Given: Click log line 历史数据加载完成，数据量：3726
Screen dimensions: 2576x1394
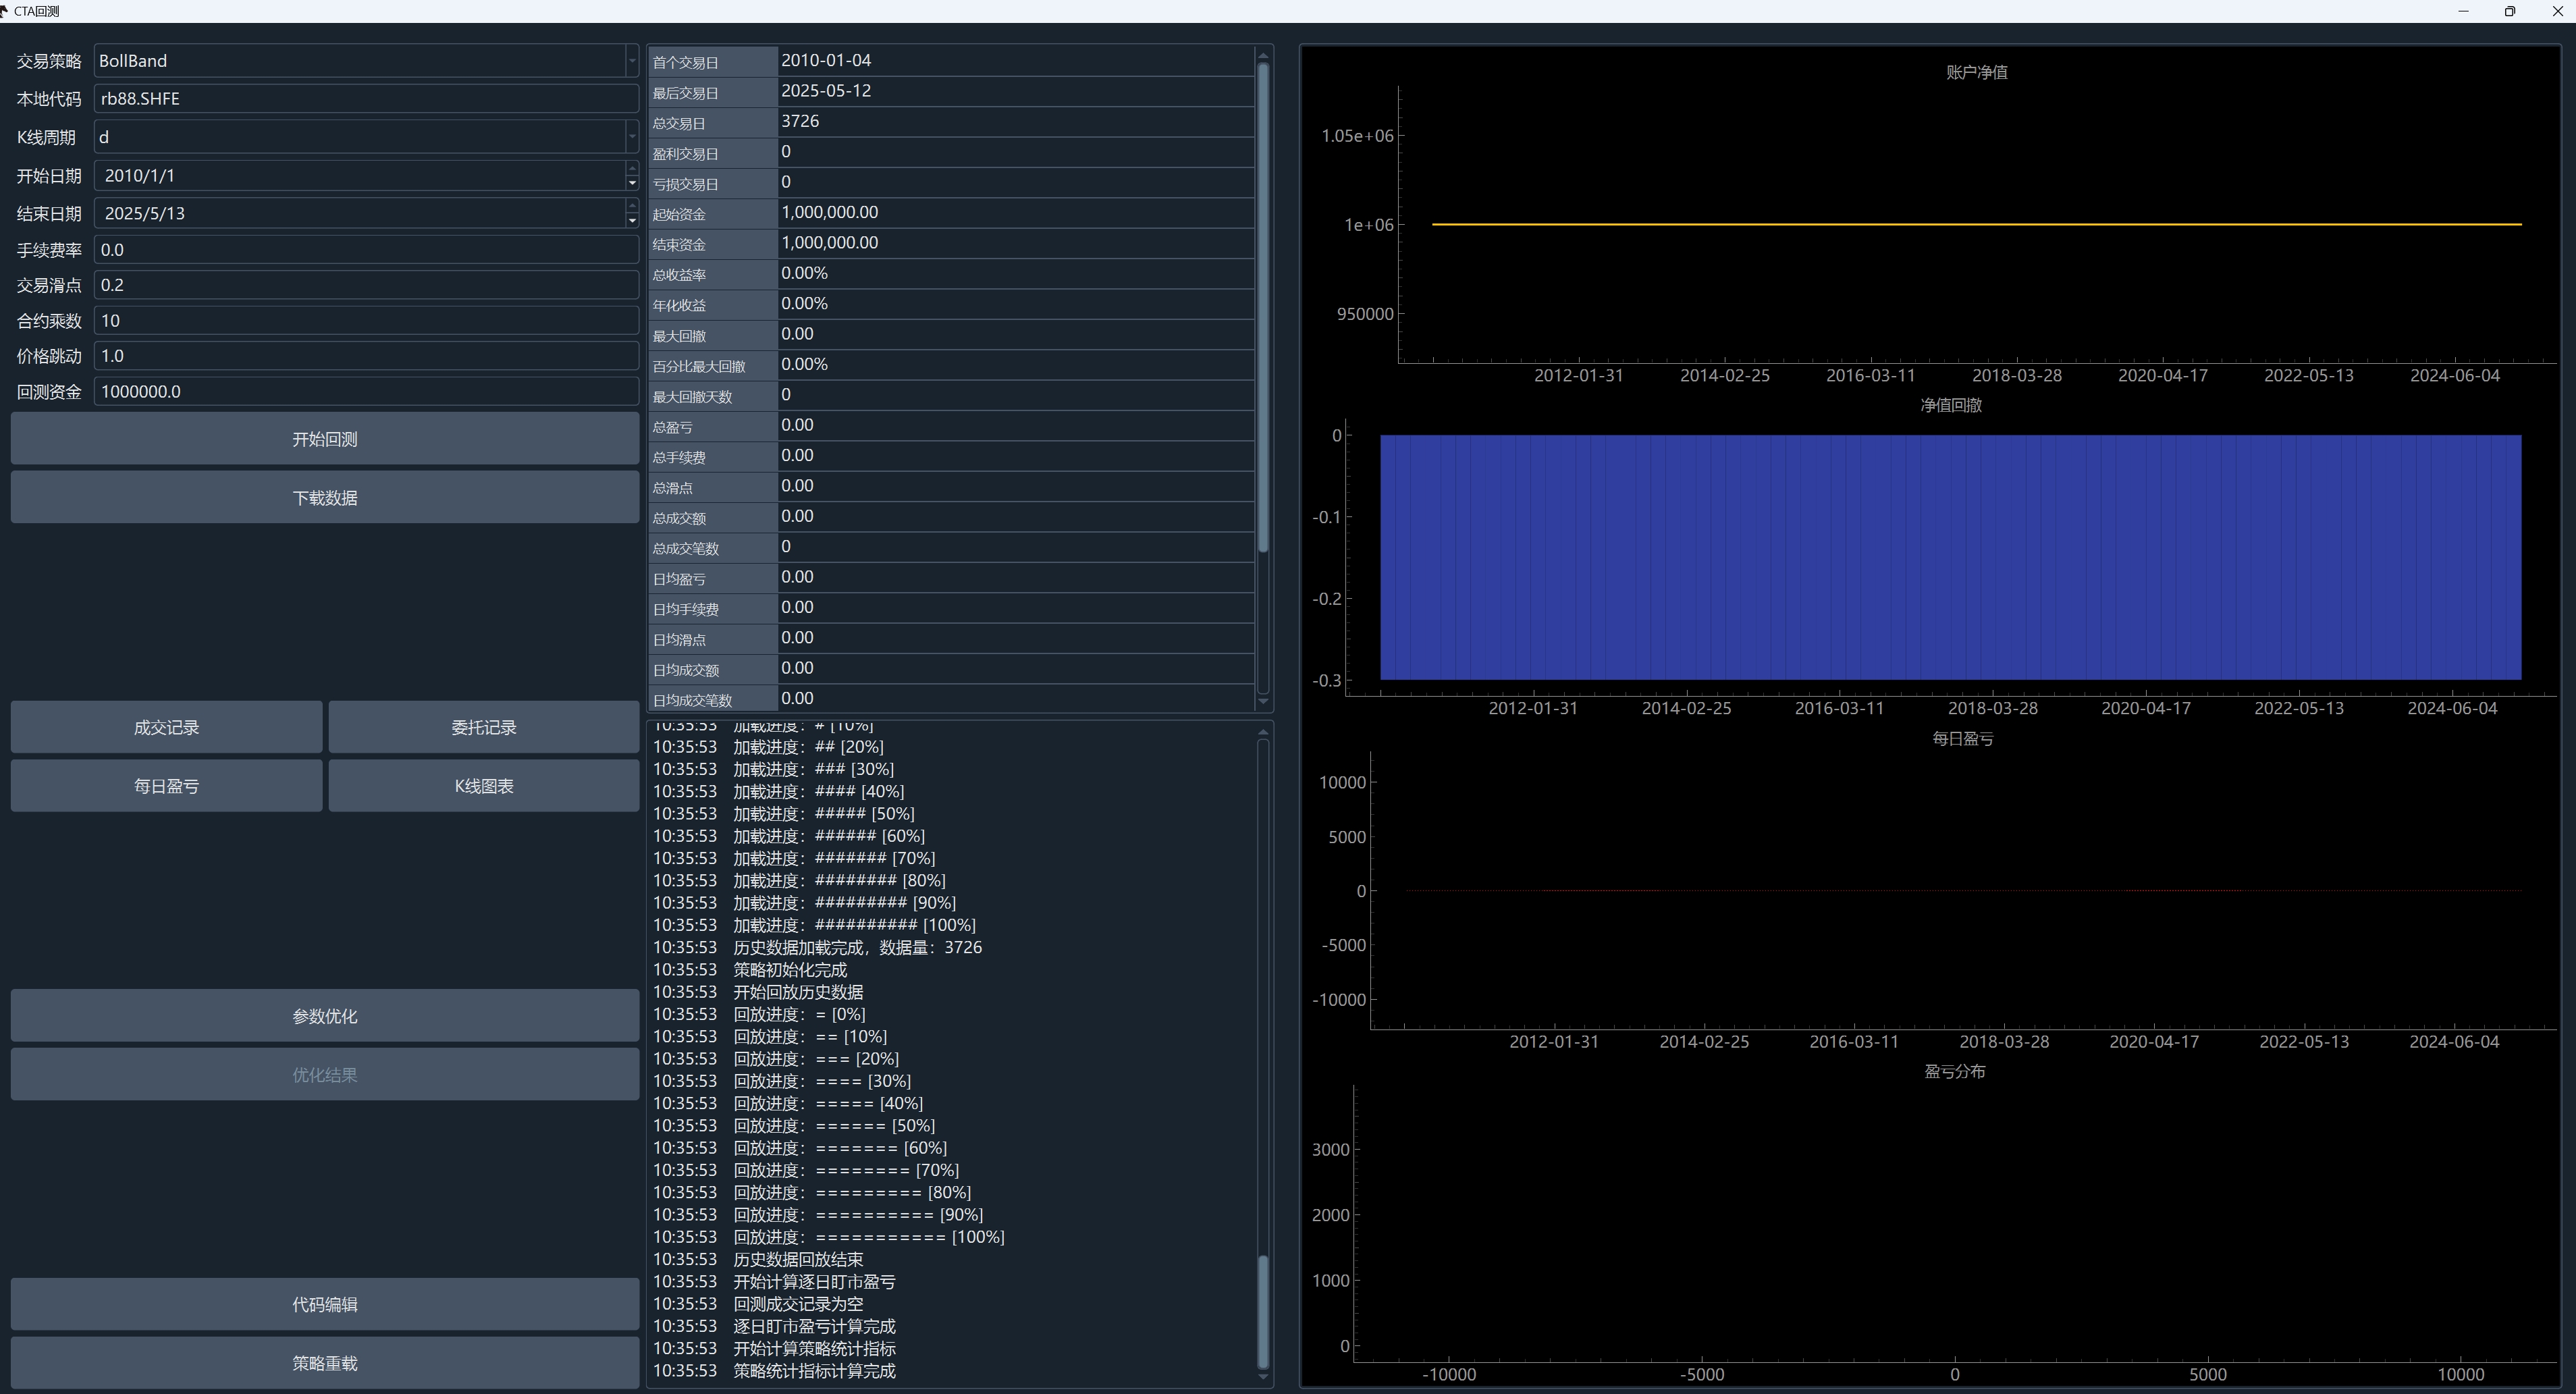Looking at the screenshot, I should pos(857,948).
